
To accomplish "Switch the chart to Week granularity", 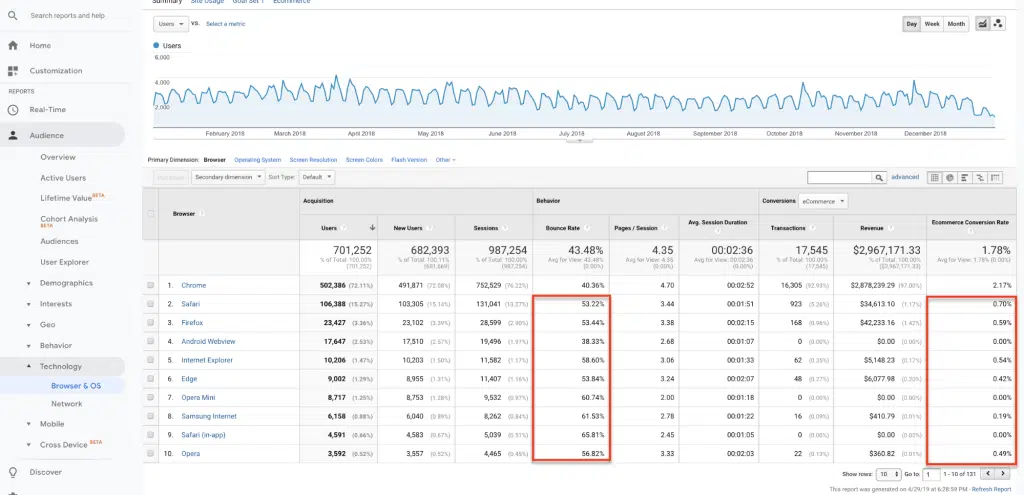I will pyautogui.click(x=932, y=24).
